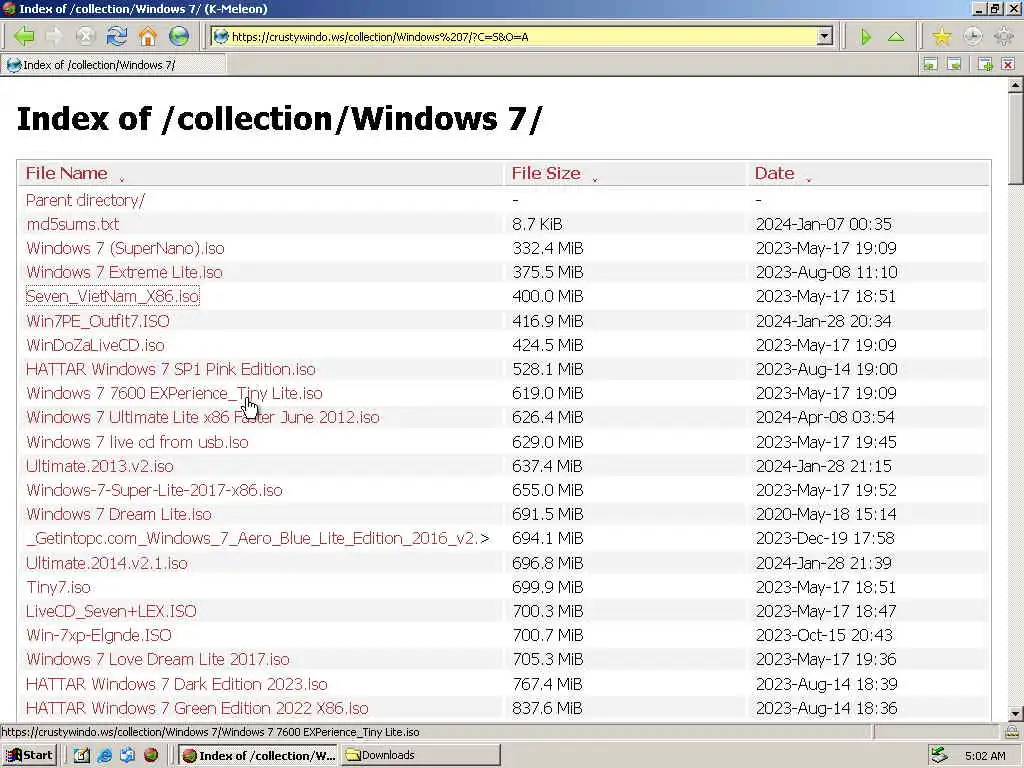The width and height of the screenshot is (1024, 768).
Task: Open Win7PE_Outfit7.ISO link
Action: click(97, 321)
